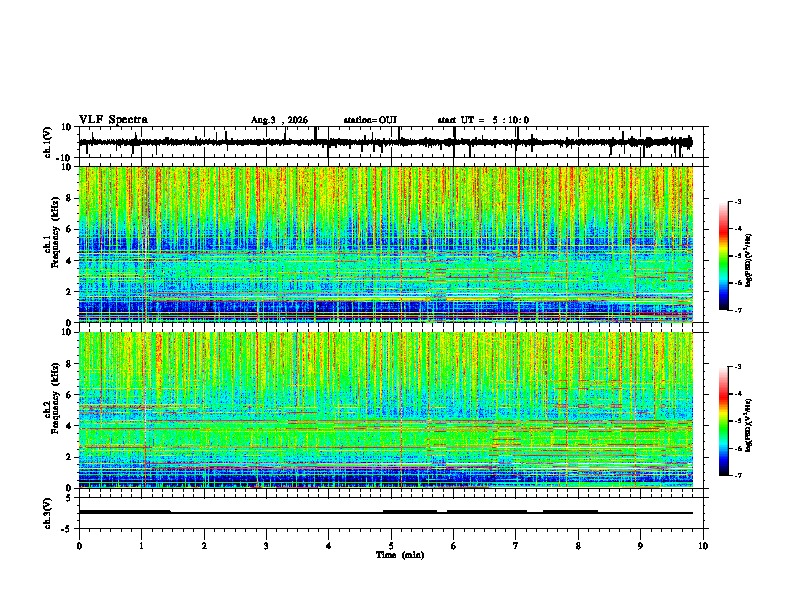Click the ch.3 pulse bar spanning minutes 6 to 7
The width and height of the screenshot is (792, 612).
(487, 512)
